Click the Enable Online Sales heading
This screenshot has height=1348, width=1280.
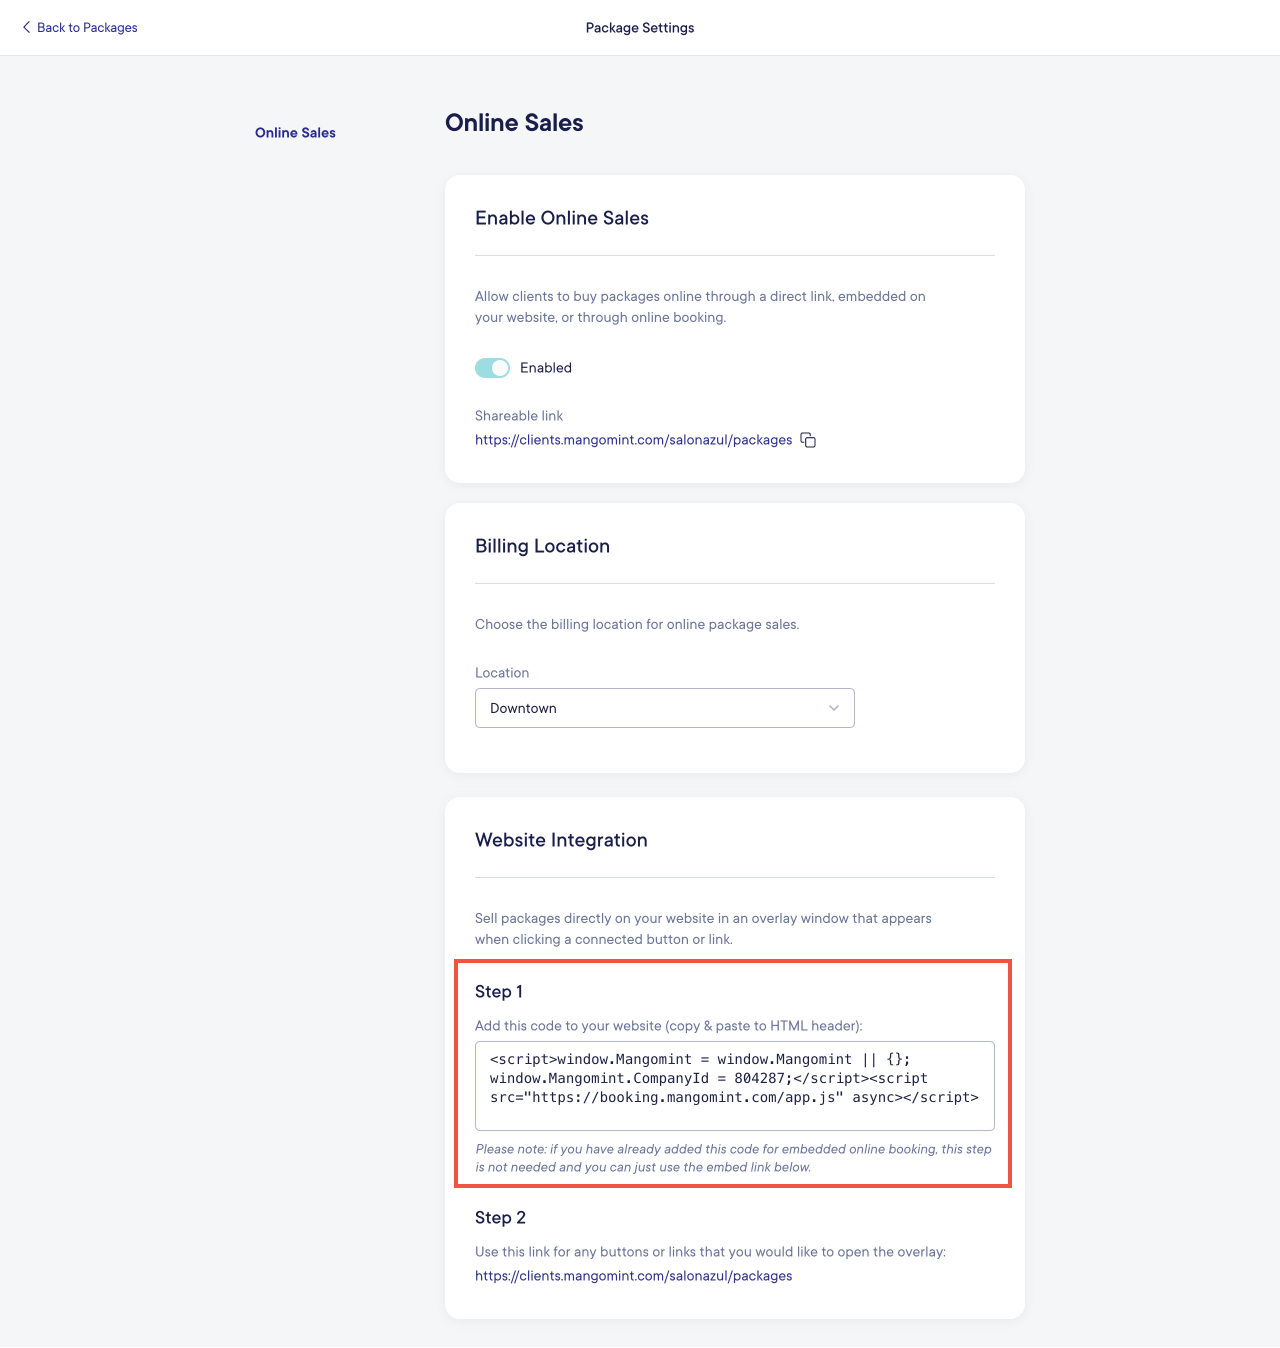562,218
